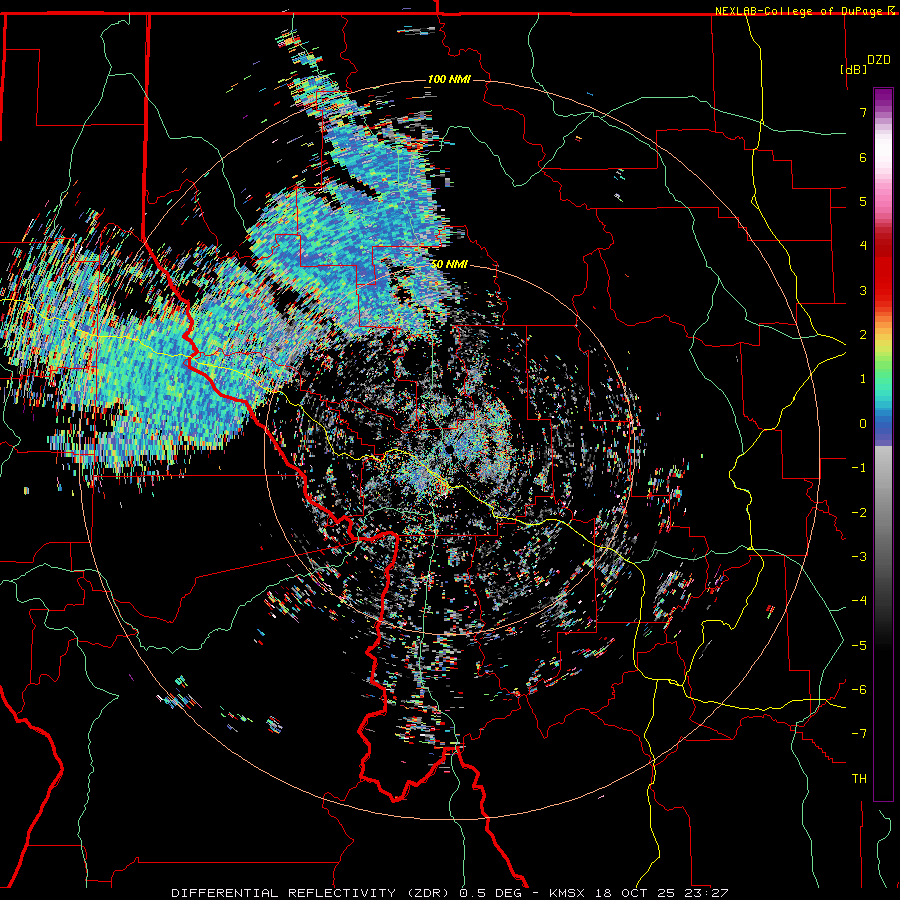Image resolution: width=900 pixels, height=900 pixels.
Task: Click the 18 OCT 25 date stamp
Action: pos(633,893)
